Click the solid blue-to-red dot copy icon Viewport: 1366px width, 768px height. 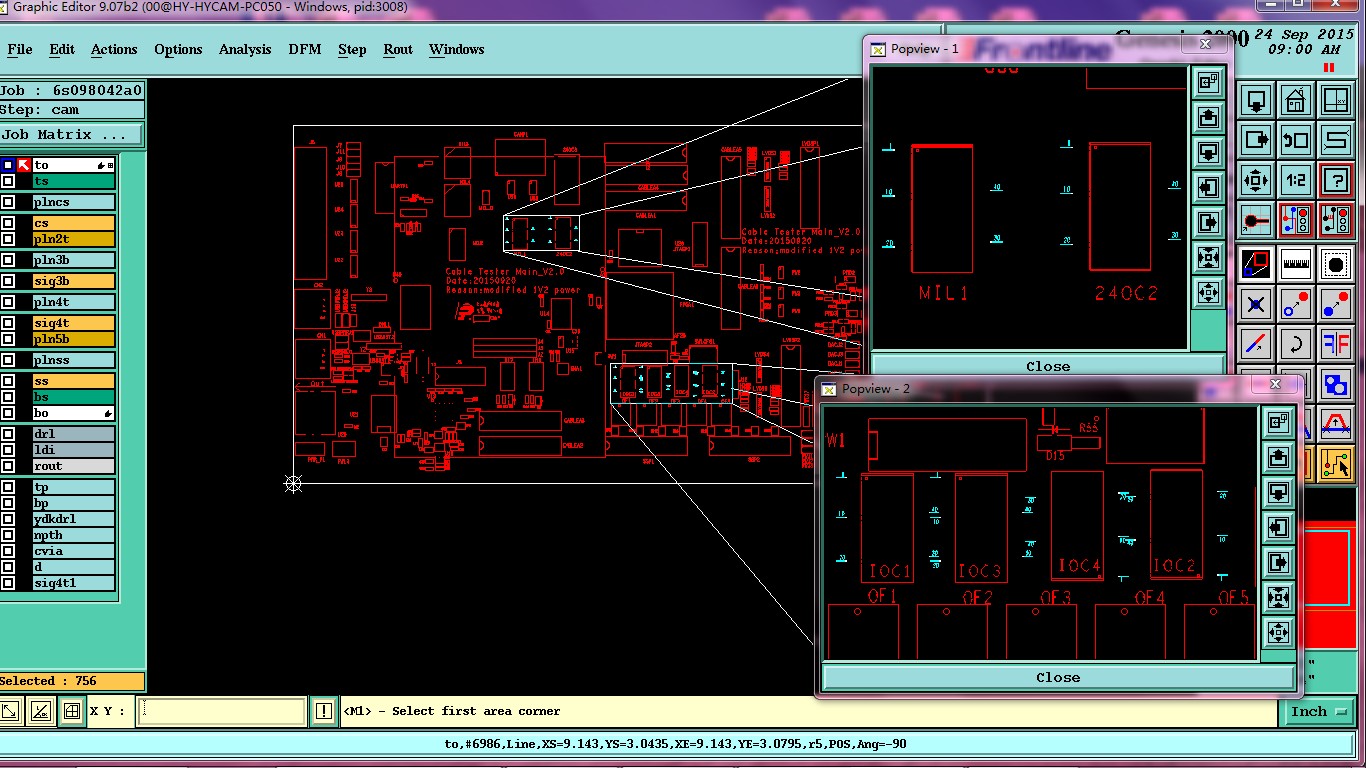tap(1335, 304)
